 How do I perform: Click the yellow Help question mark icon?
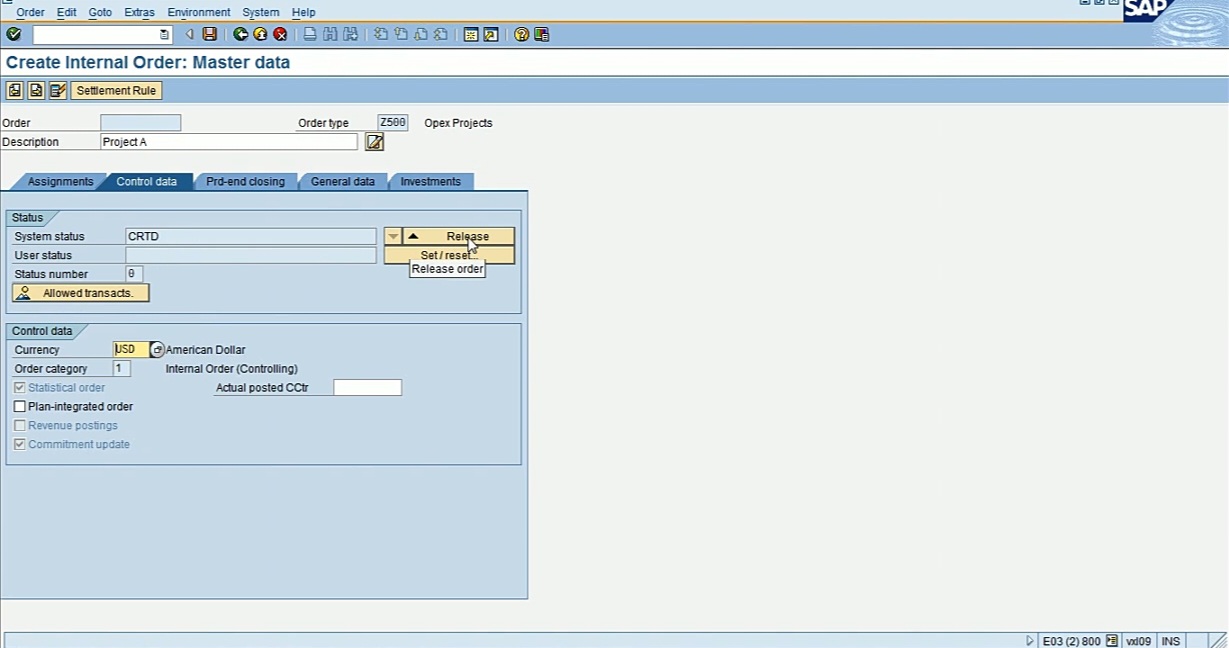pyautogui.click(x=521, y=34)
